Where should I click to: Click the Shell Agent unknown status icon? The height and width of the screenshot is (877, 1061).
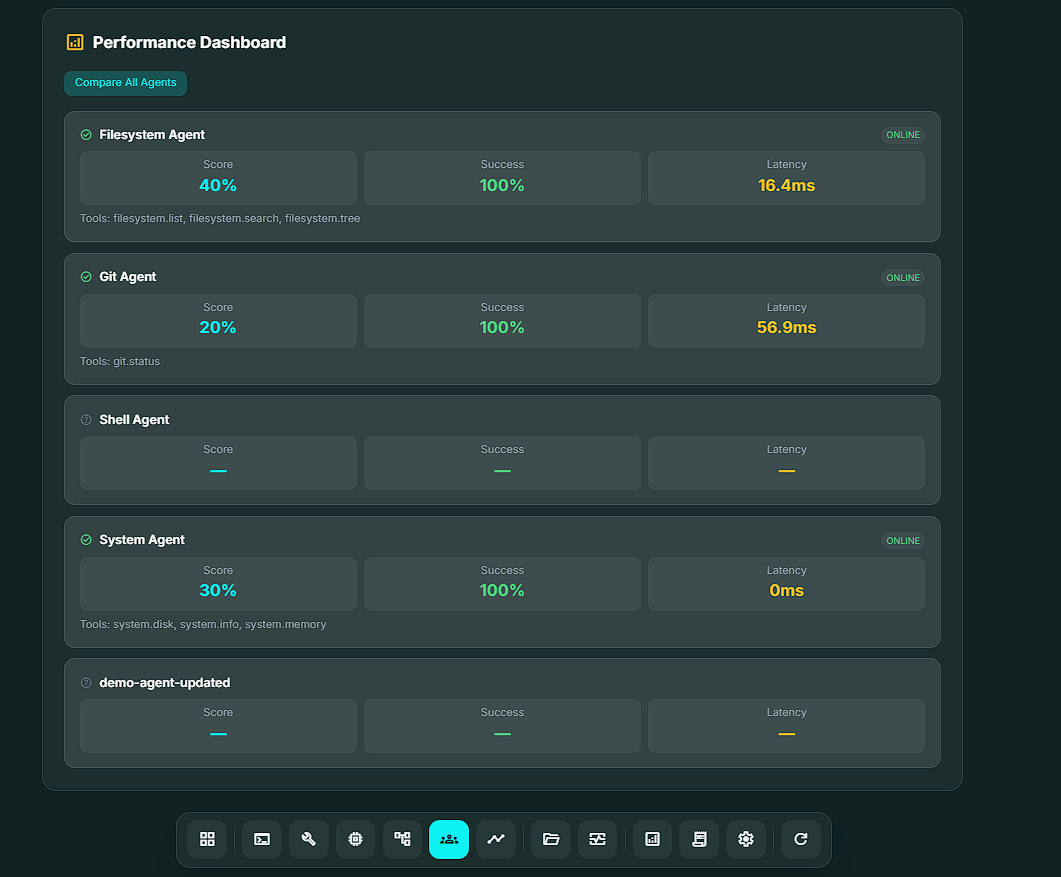(x=86, y=420)
